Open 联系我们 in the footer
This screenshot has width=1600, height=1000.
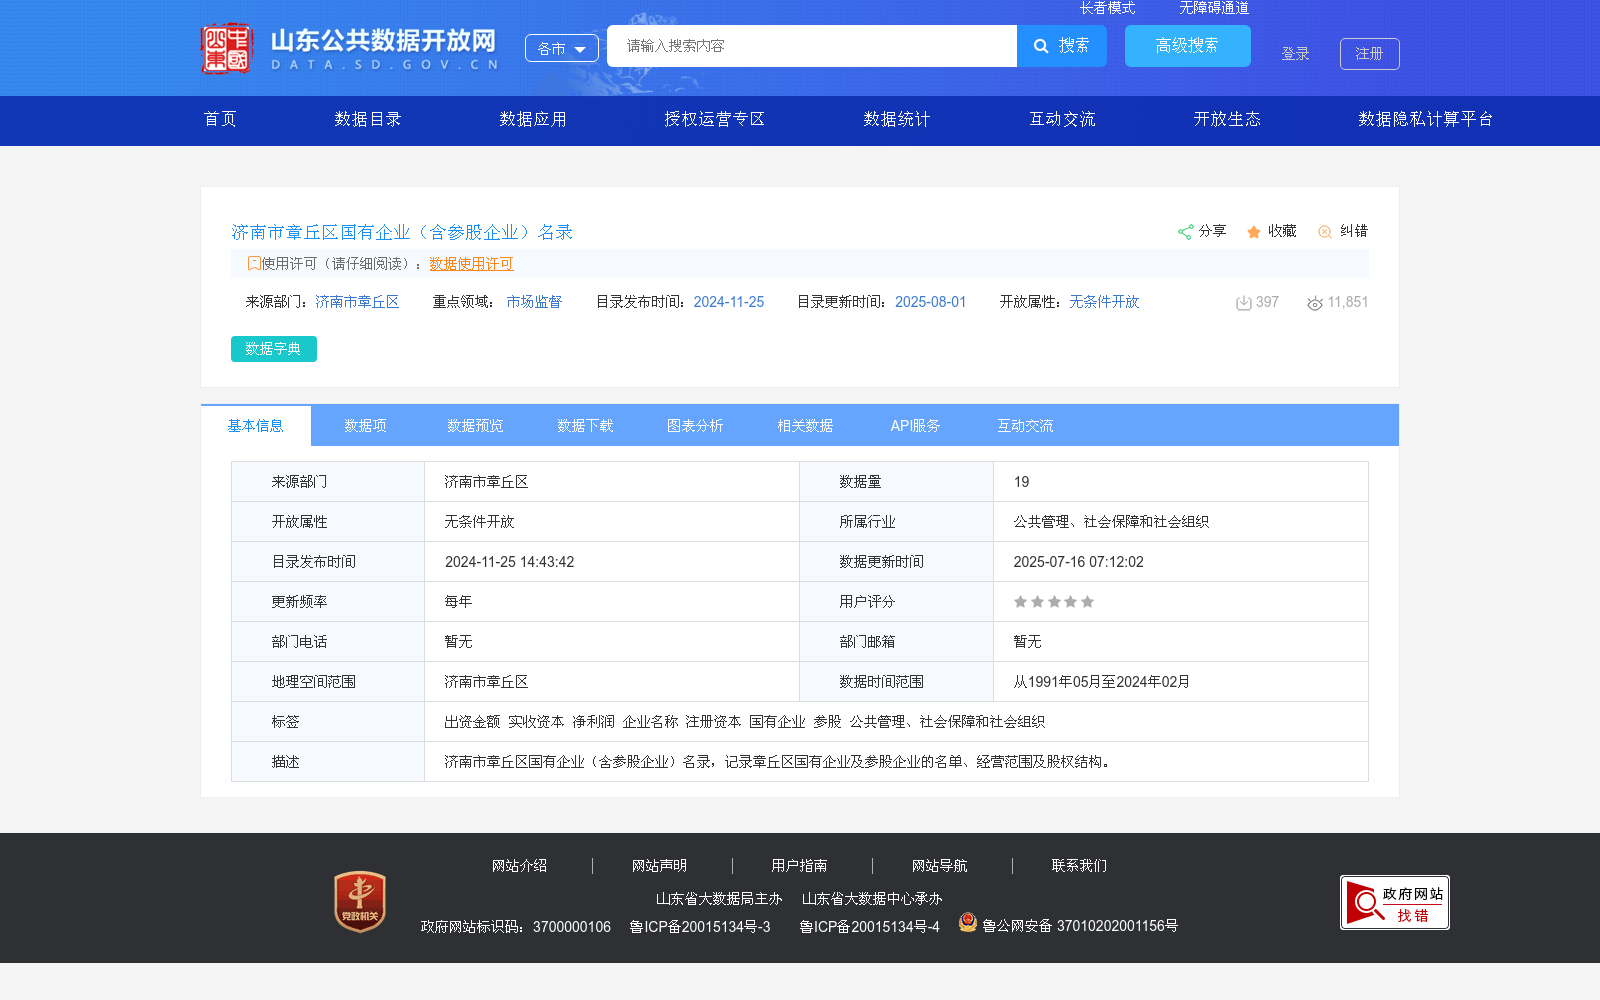1080,866
